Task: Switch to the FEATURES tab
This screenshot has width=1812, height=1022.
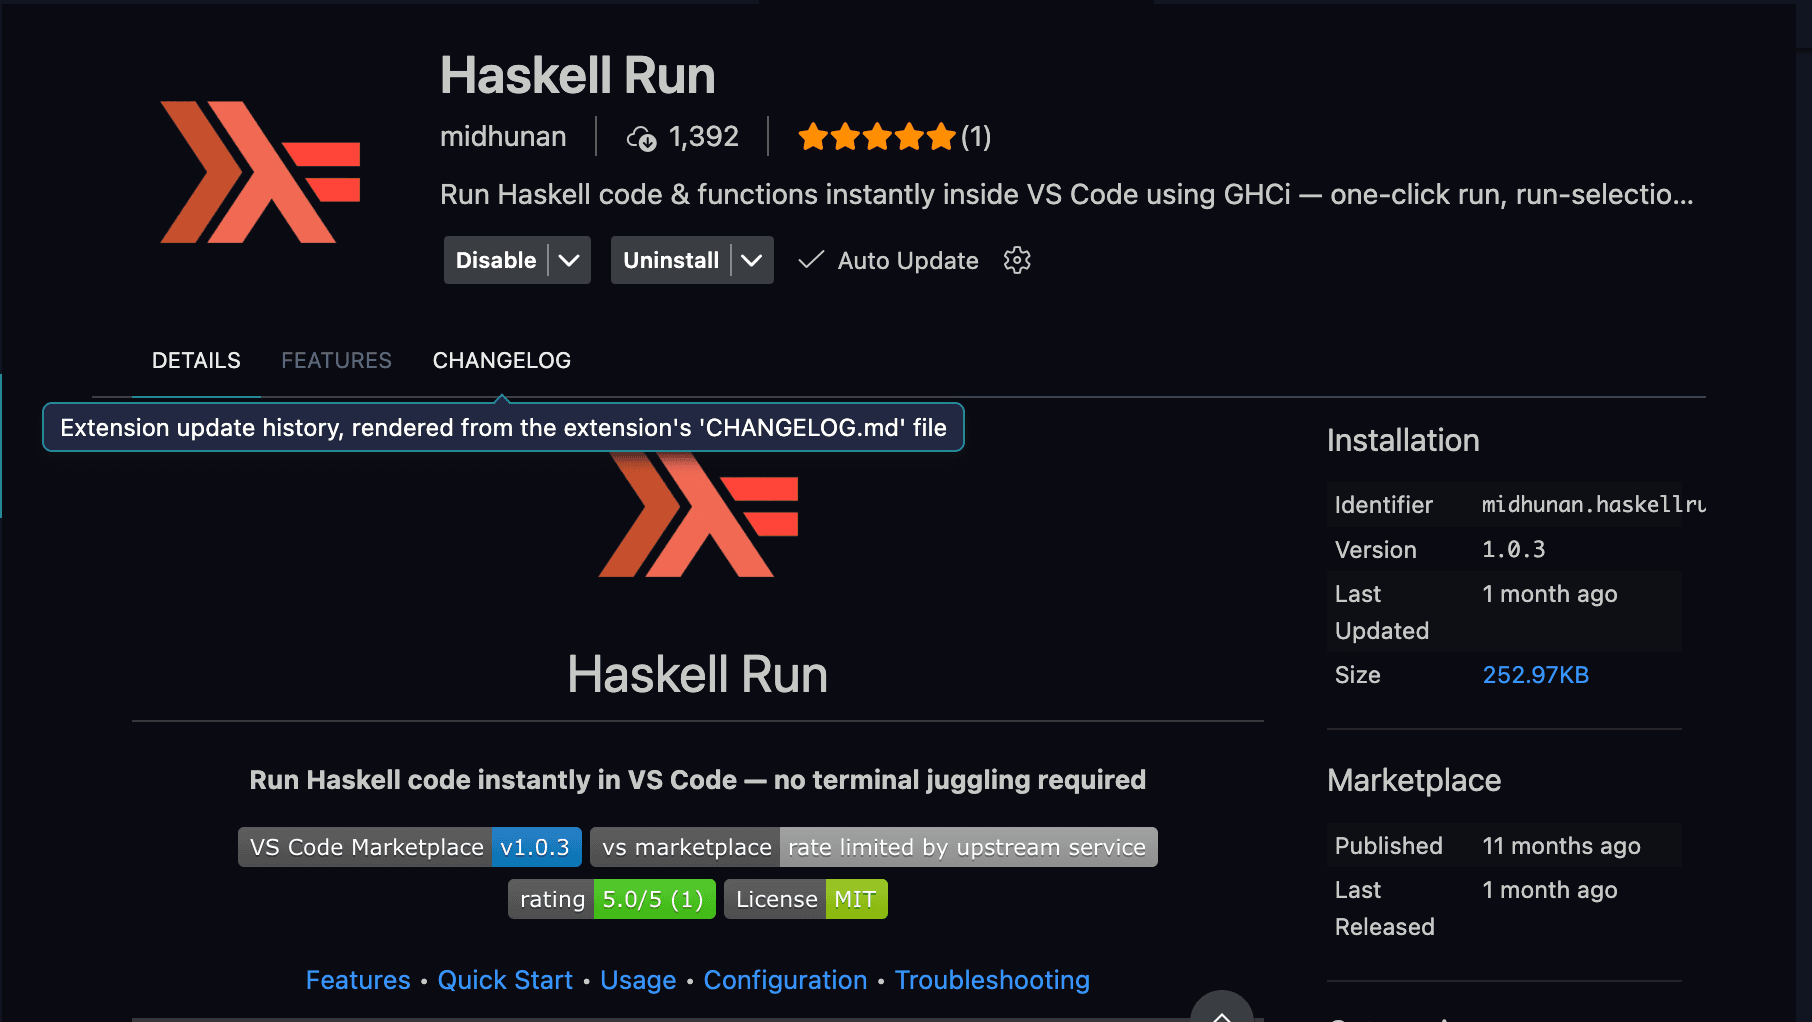Action: pyautogui.click(x=336, y=360)
